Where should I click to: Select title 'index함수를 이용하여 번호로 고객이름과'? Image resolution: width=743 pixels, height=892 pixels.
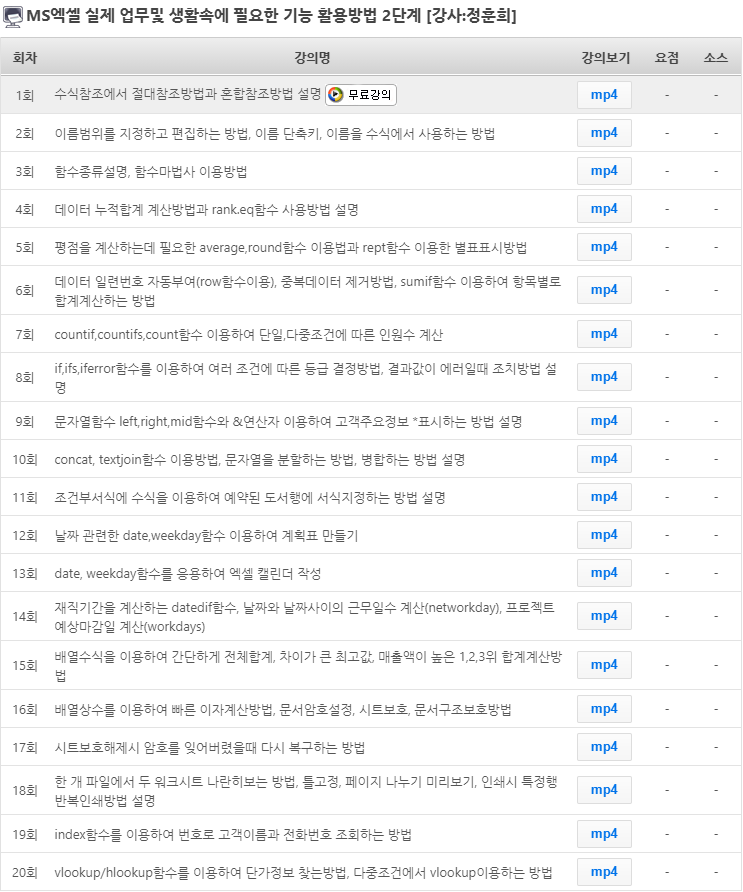tap(233, 835)
